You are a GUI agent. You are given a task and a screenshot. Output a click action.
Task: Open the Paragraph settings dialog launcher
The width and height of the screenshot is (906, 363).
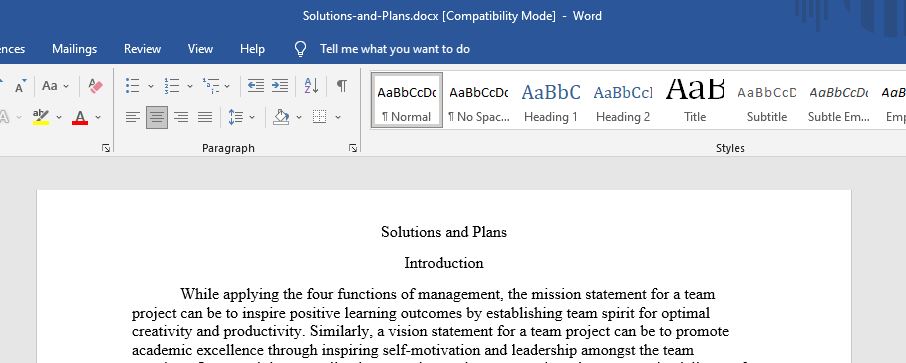353,149
